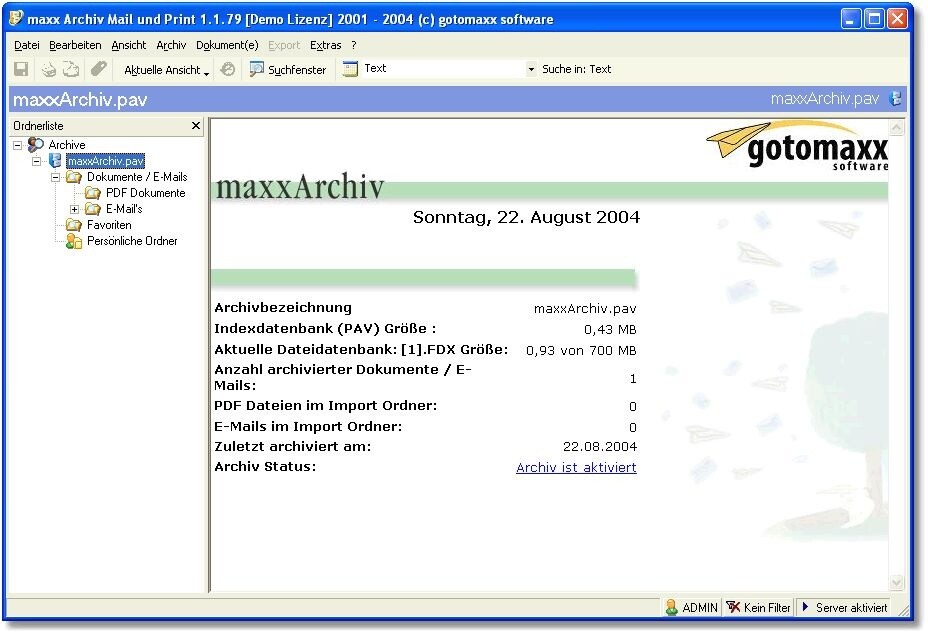Click the Suchfenster button label
Screen dimensions: 928x635
[x=297, y=70]
